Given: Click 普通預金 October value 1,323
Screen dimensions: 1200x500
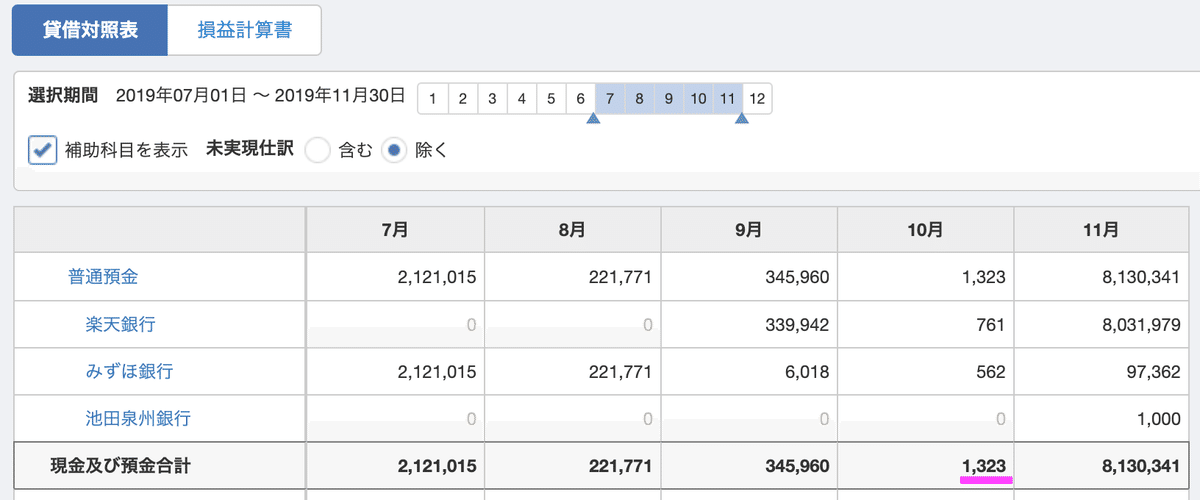Looking at the screenshot, I should tap(986, 277).
